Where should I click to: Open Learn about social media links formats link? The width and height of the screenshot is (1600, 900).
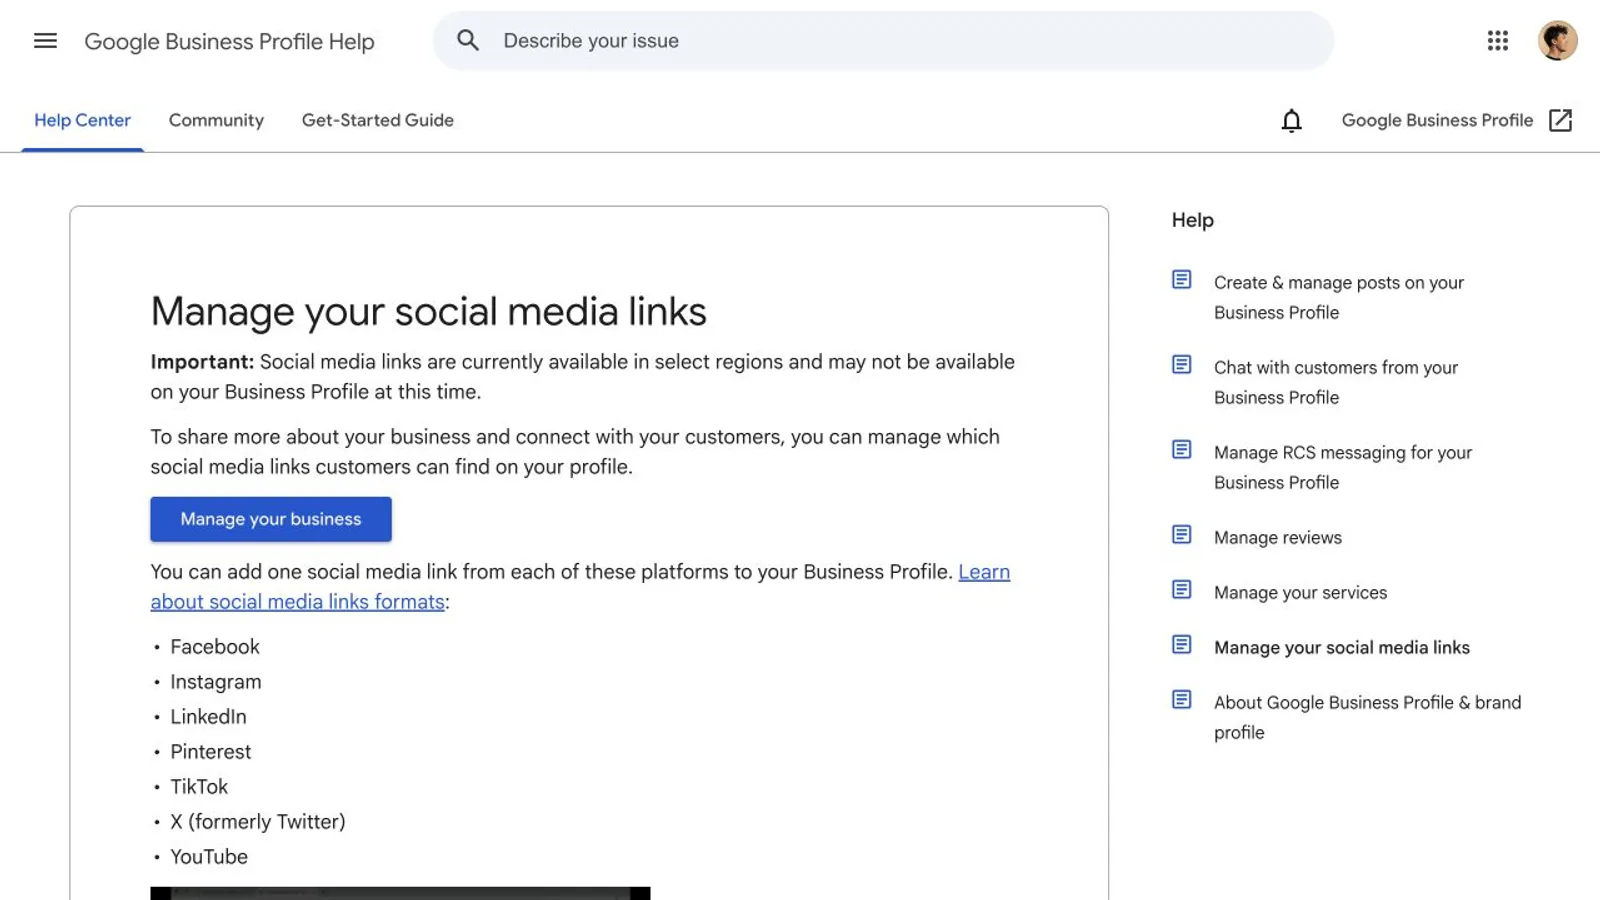click(580, 587)
